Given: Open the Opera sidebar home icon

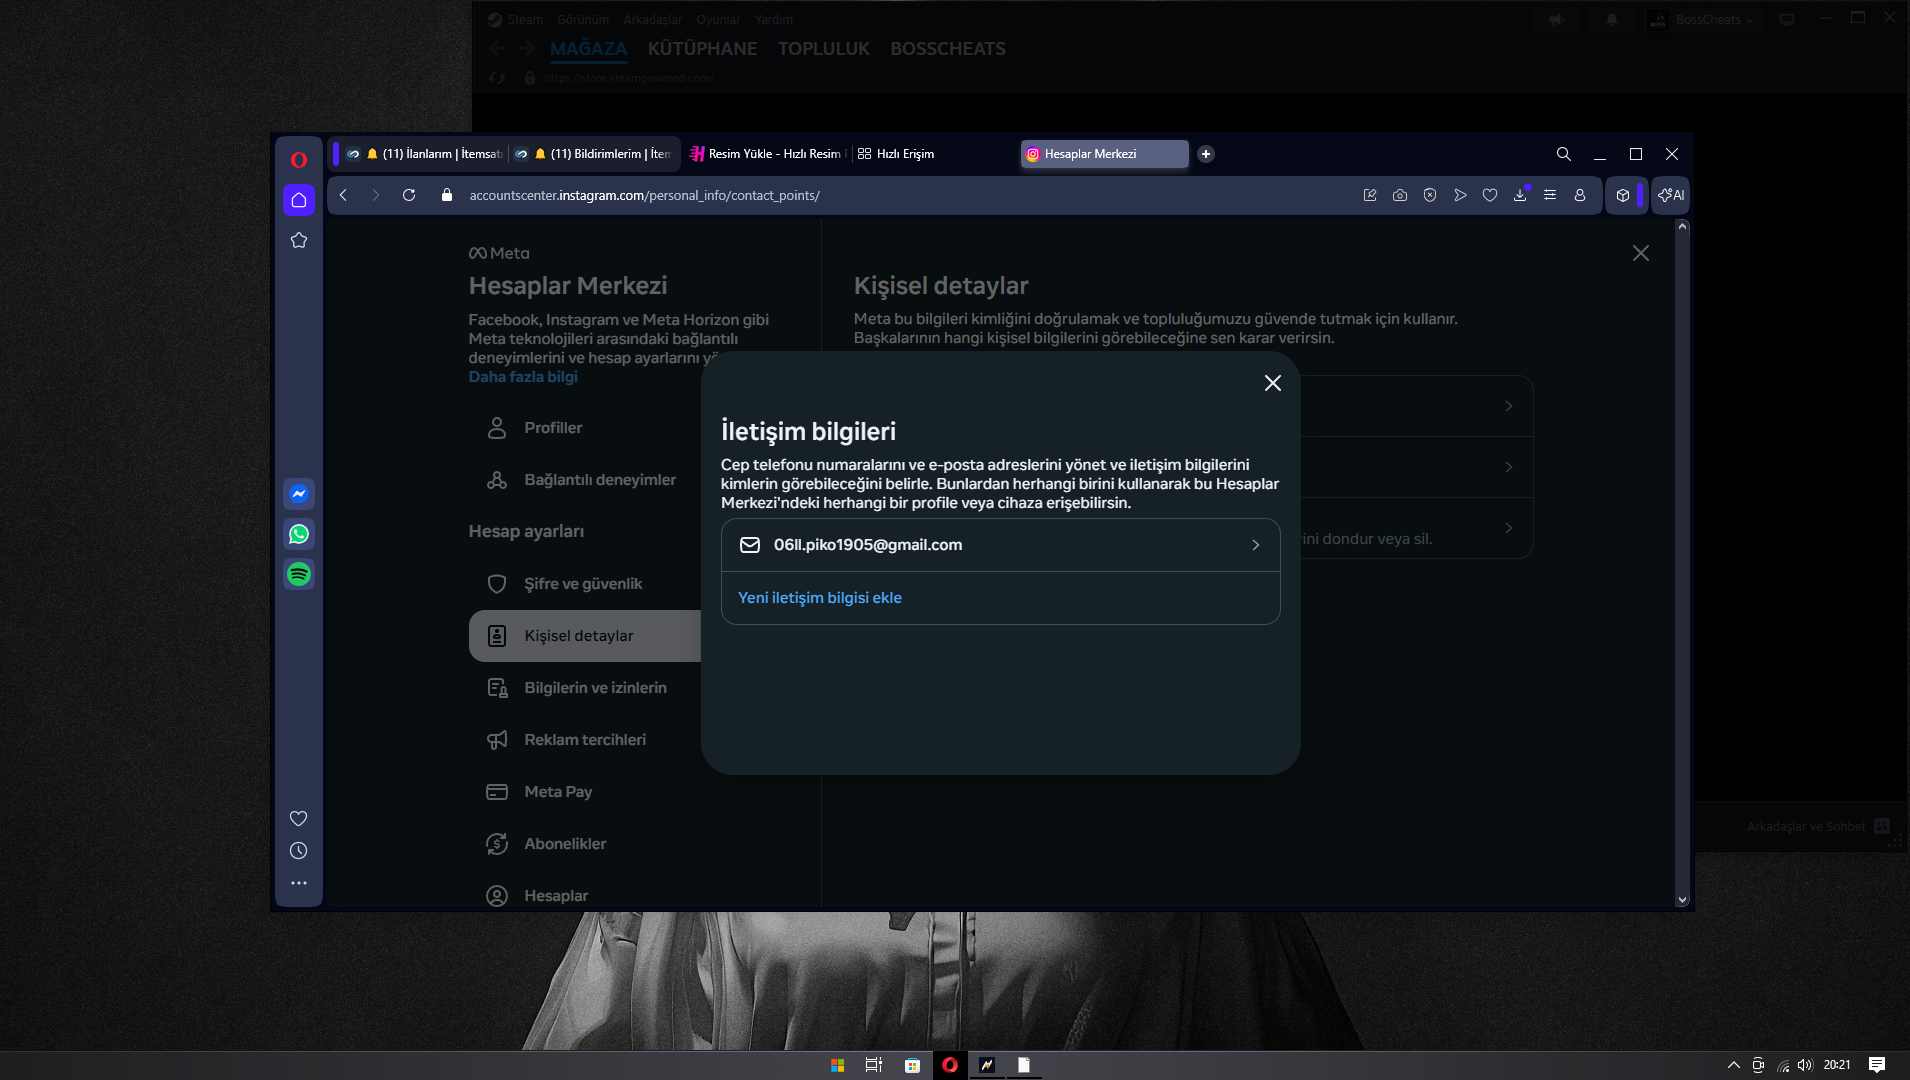Looking at the screenshot, I should pyautogui.click(x=299, y=200).
